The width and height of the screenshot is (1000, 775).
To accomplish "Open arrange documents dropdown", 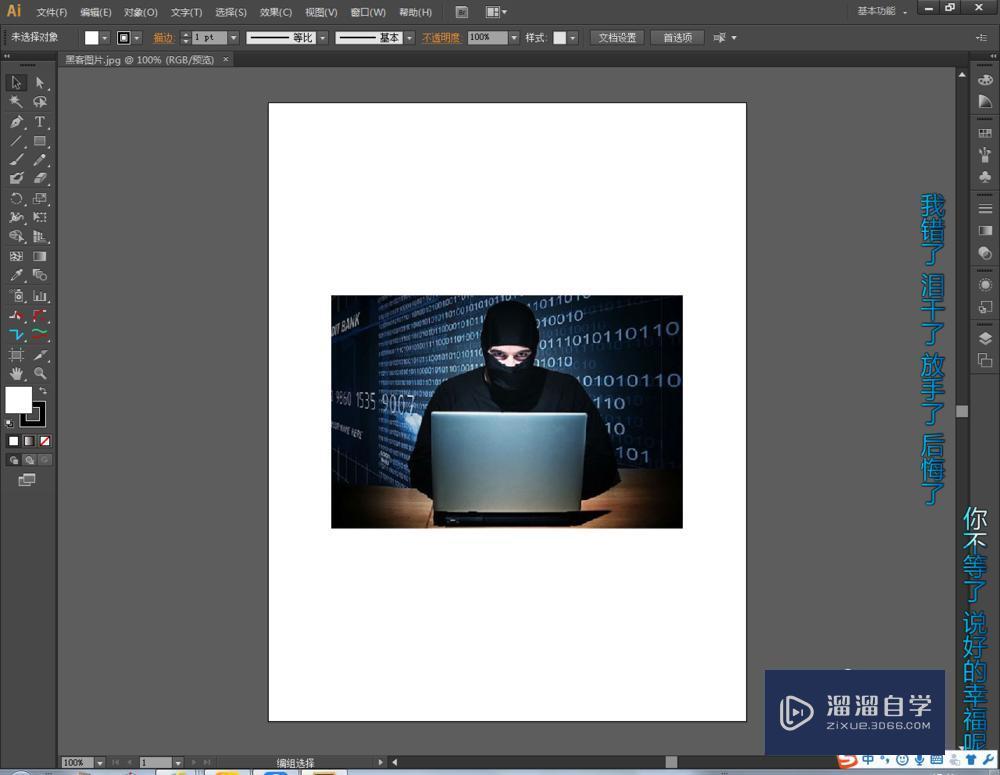I will click(x=496, y=12).
